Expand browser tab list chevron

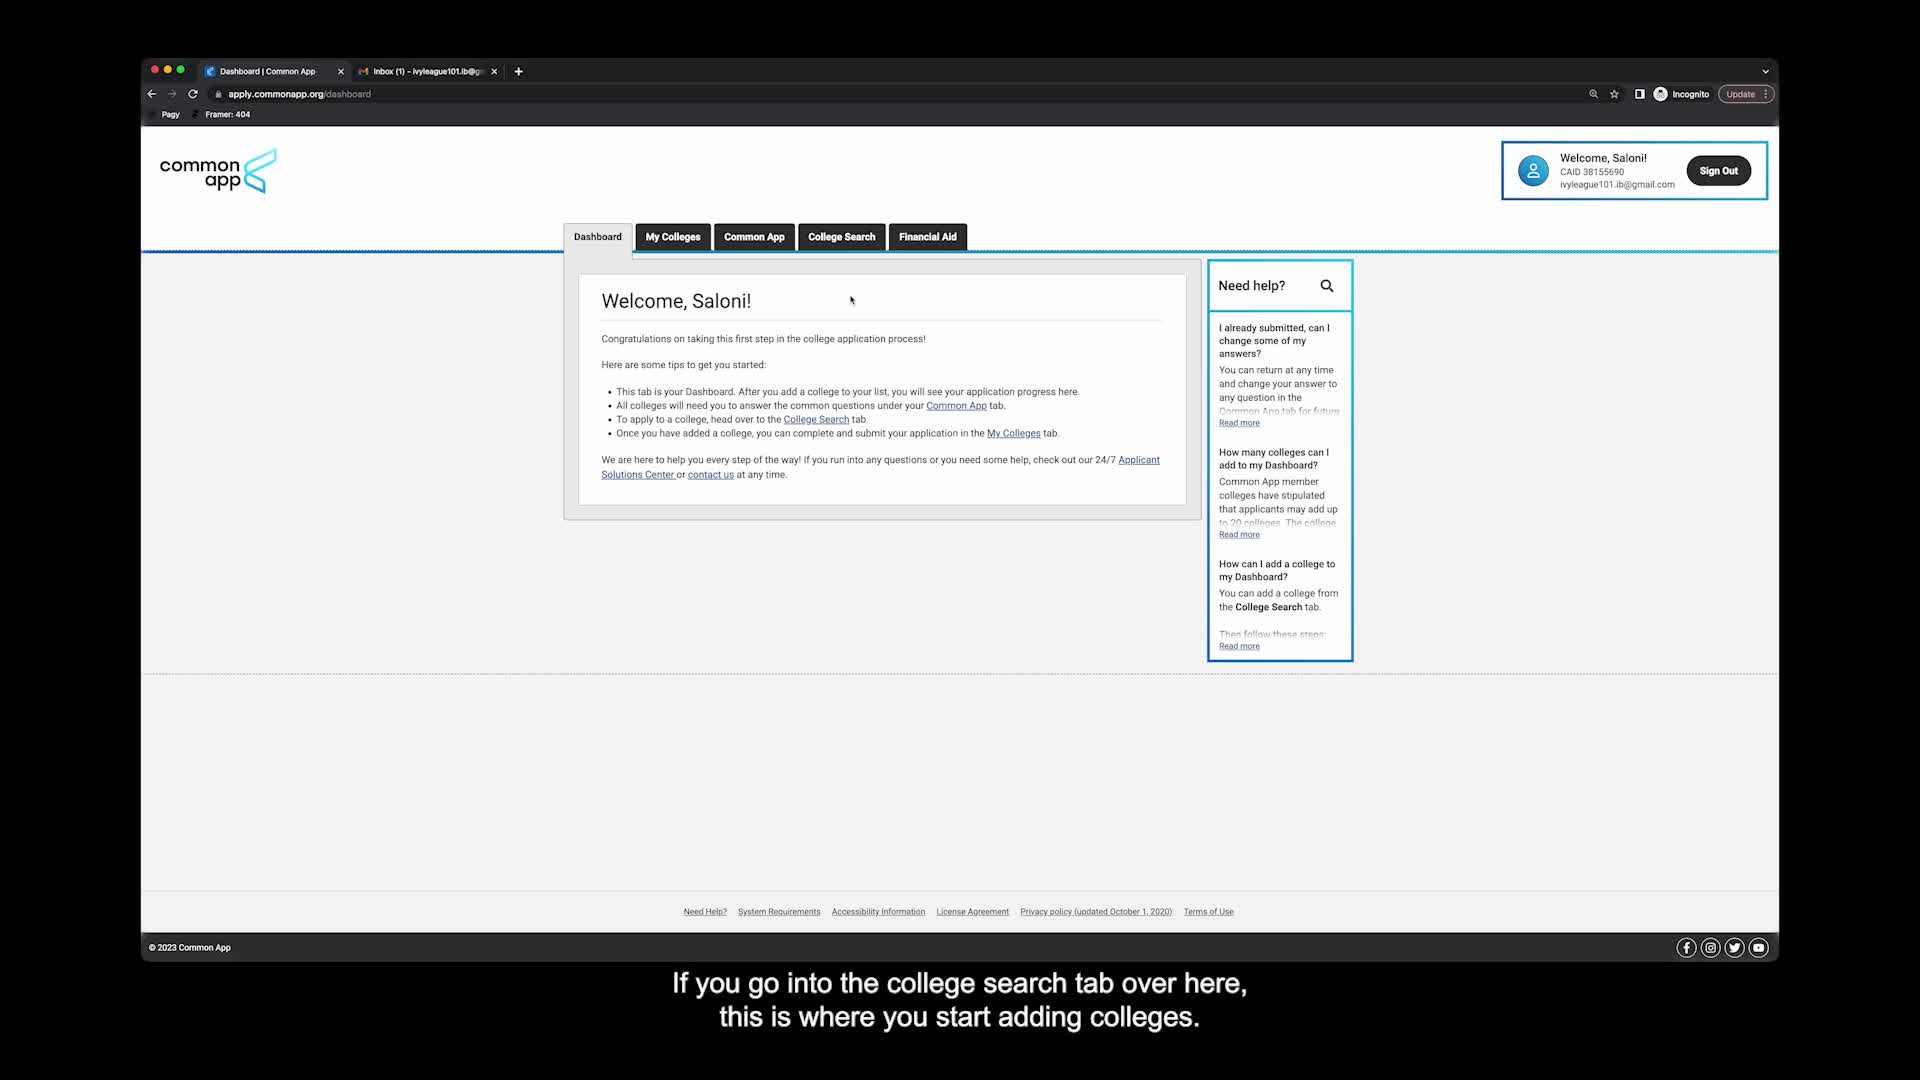pos(1765,71)
